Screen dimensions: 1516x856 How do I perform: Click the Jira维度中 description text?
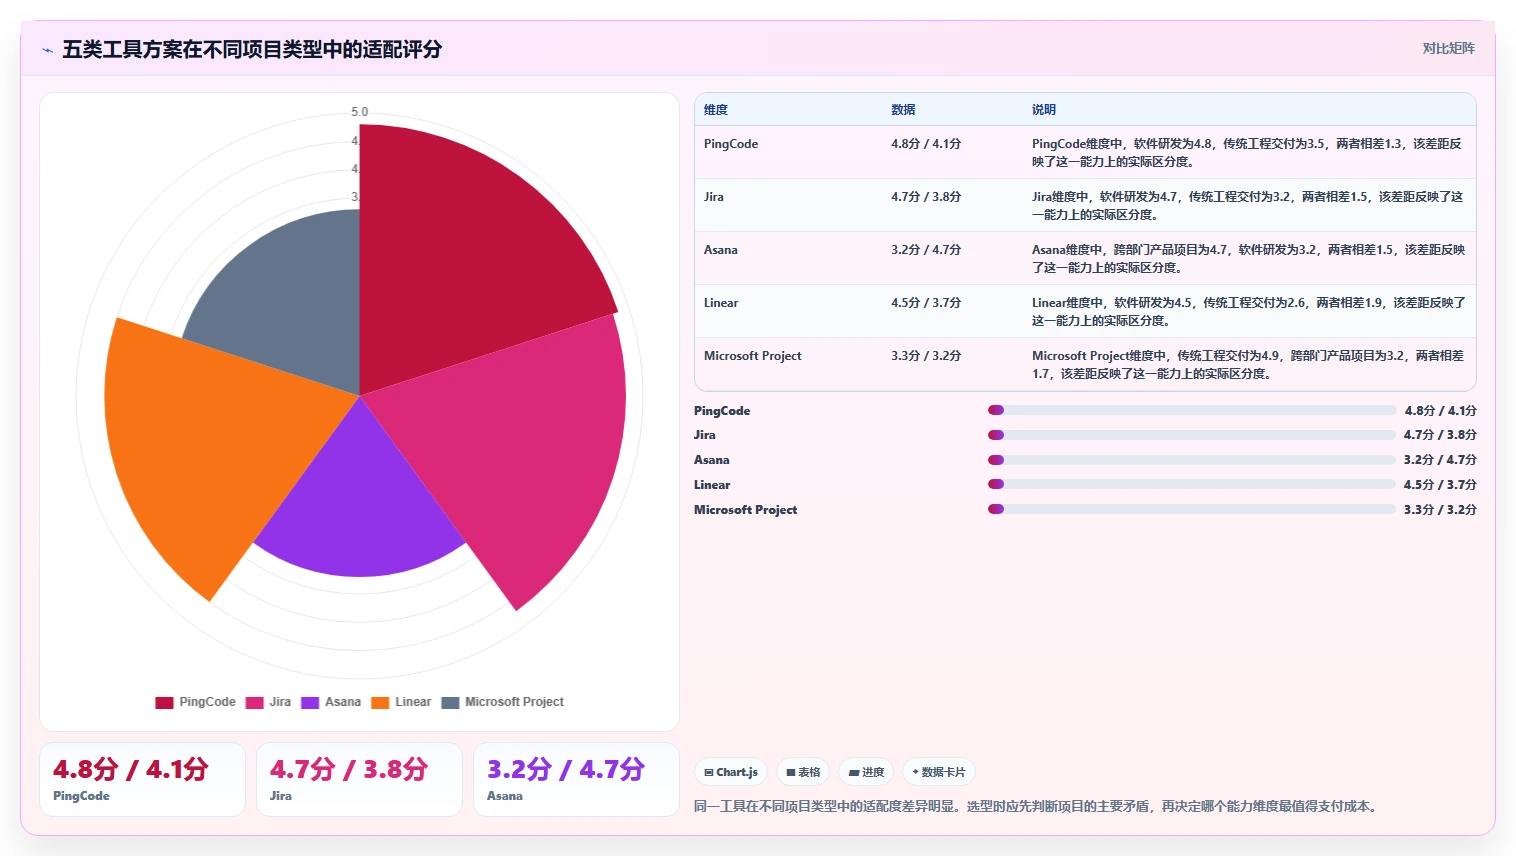pyautogui.click(x=1248, y=205)
